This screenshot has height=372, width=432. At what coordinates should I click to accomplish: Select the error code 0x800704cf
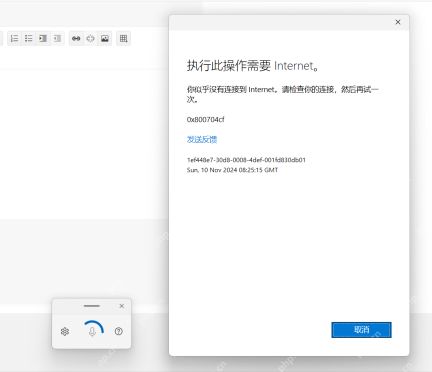(206, 119)
